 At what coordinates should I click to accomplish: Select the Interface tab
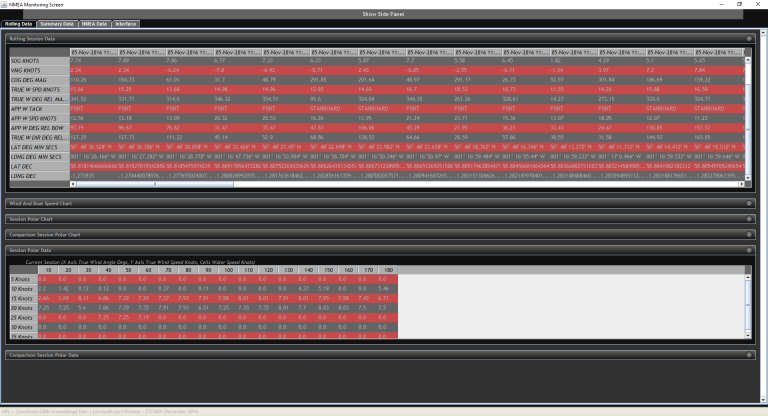pyautogui.click(x=126, y=24)
